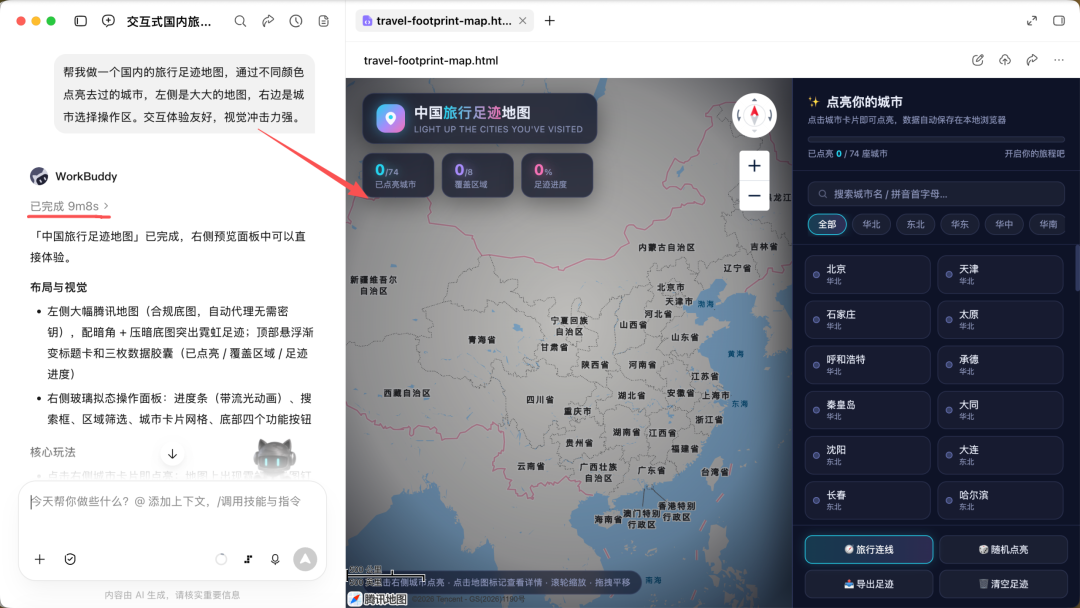Filter cities by 东北 region
The width and height of the screenshot is (1080, 608).
click(x=915, y=224)
